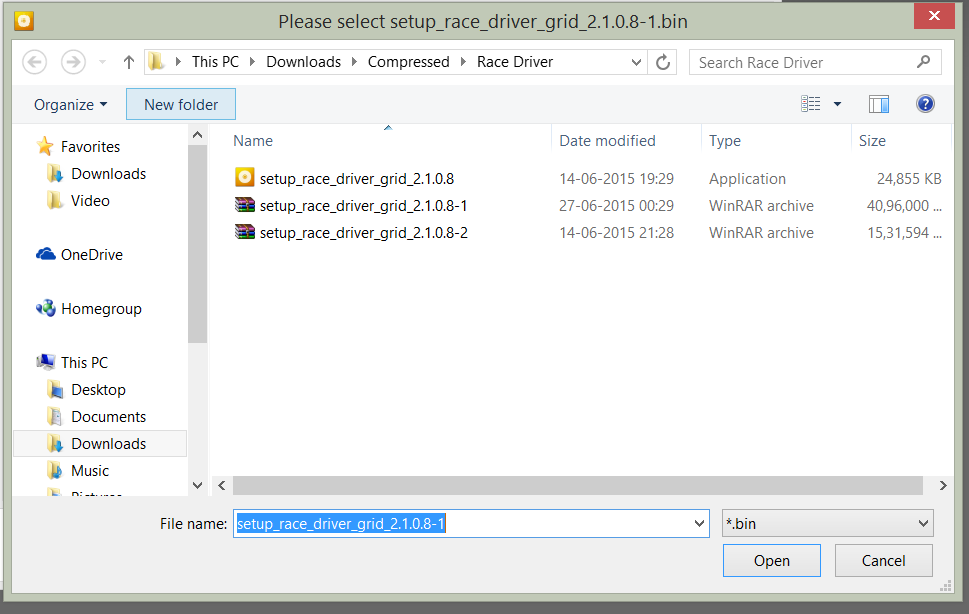Open Help with the question mark icon
This screenshot has width=969, height=614.
coord(925,104)
